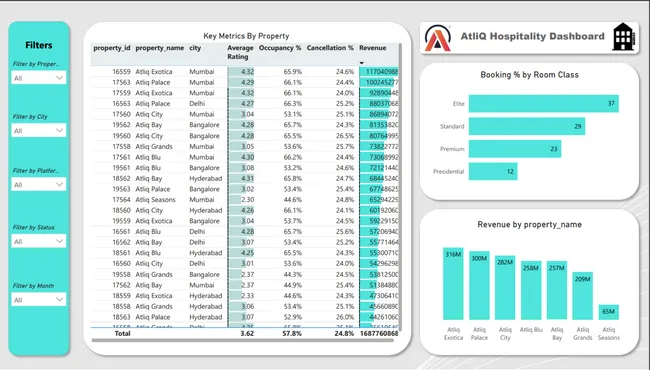Click Atliq Exotica in the 18559 row

point(153,296)
